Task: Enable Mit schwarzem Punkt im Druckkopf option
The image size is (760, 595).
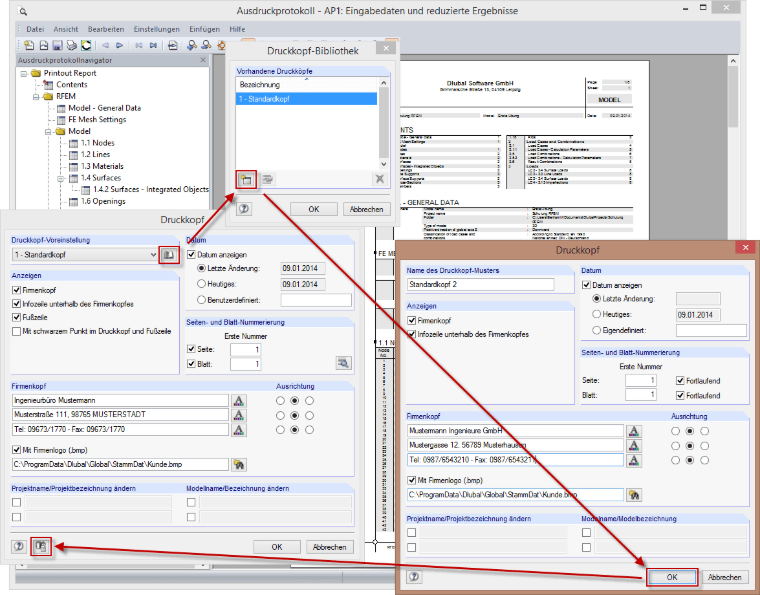Action: [16, 331]
